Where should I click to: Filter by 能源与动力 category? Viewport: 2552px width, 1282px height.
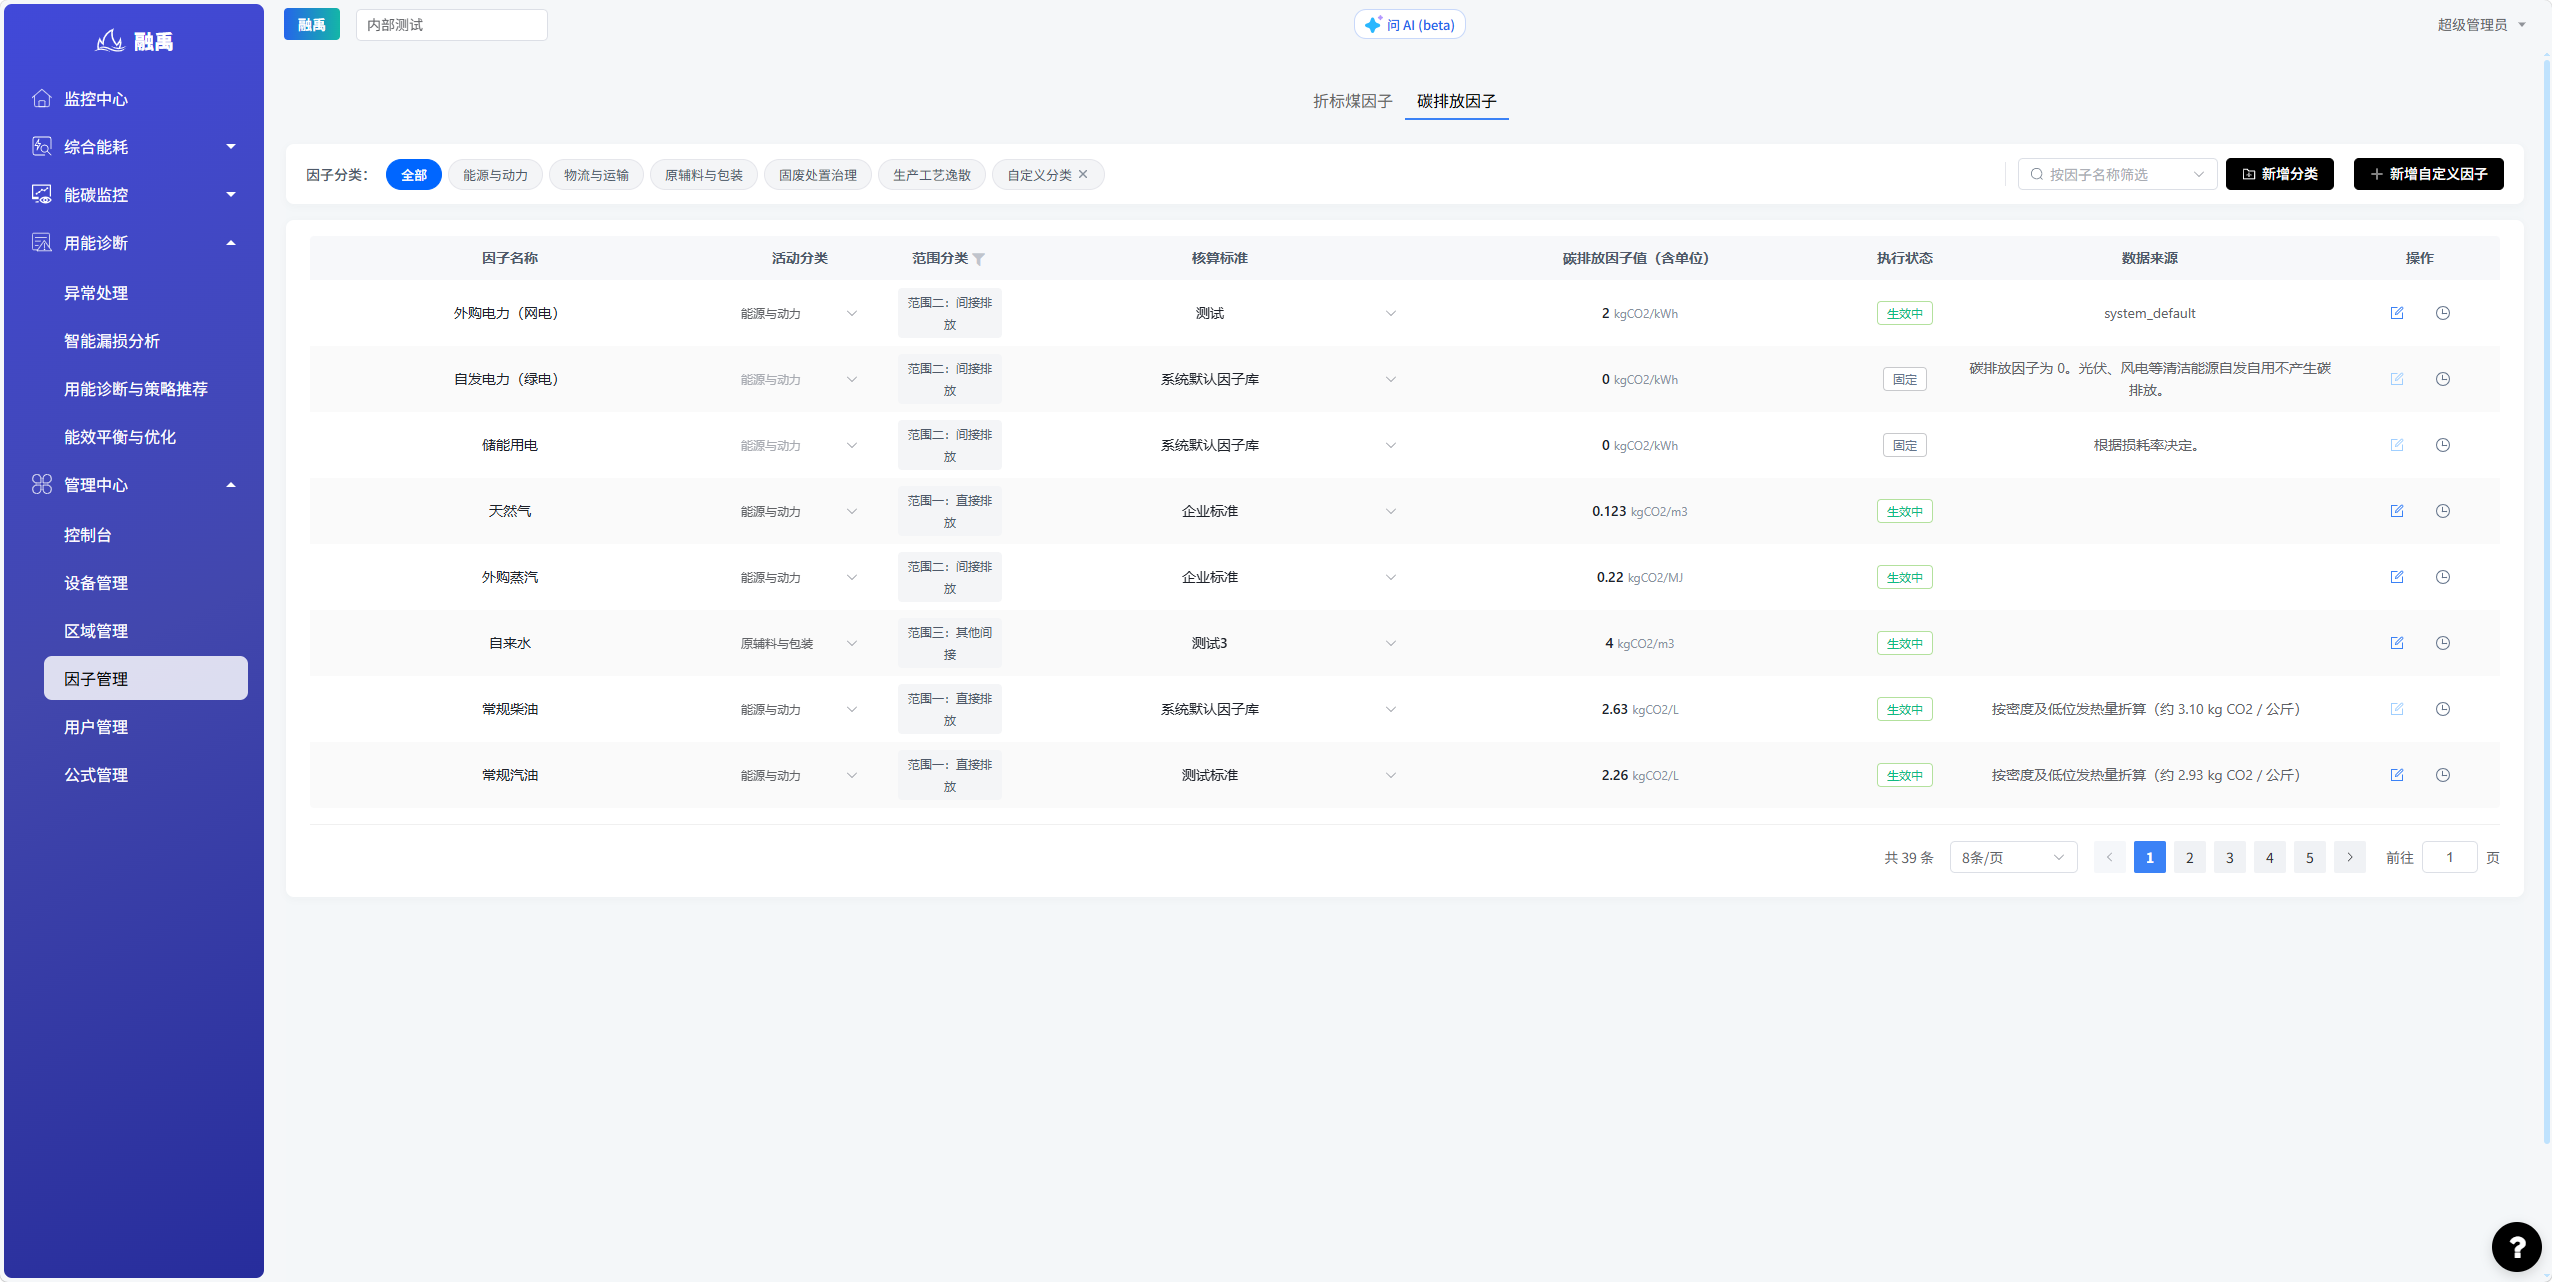(495, 174)
